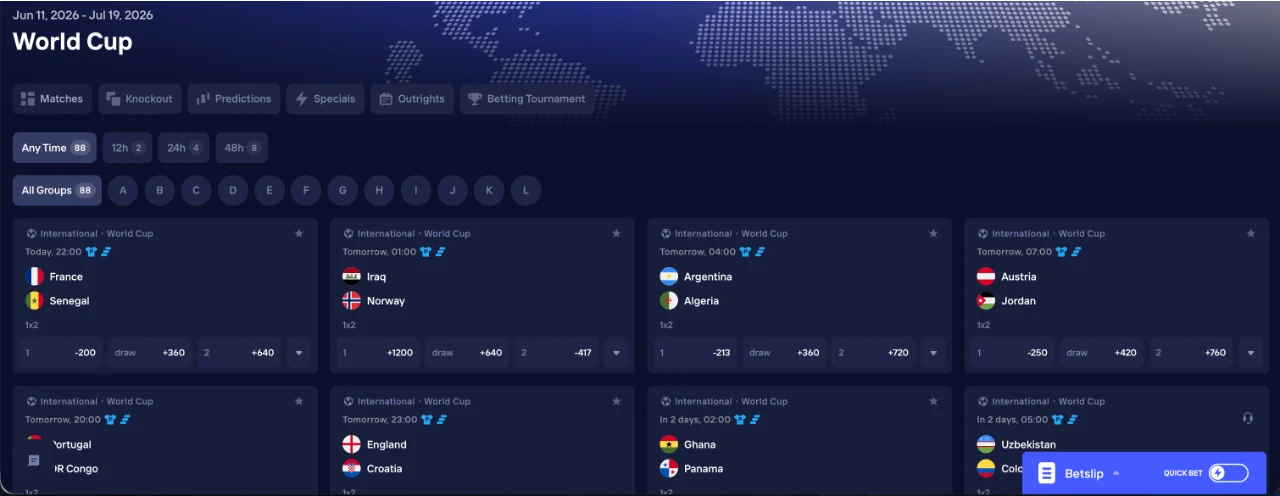Click the Ghana flag icon

point(669,444)
